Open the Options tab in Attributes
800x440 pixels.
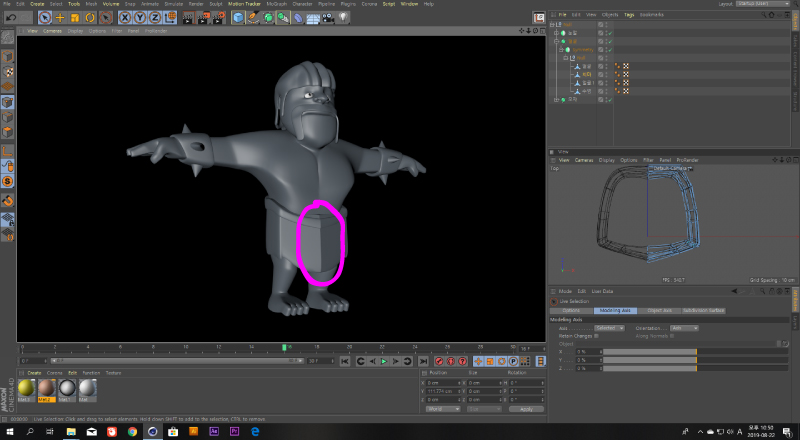(571, 310)
